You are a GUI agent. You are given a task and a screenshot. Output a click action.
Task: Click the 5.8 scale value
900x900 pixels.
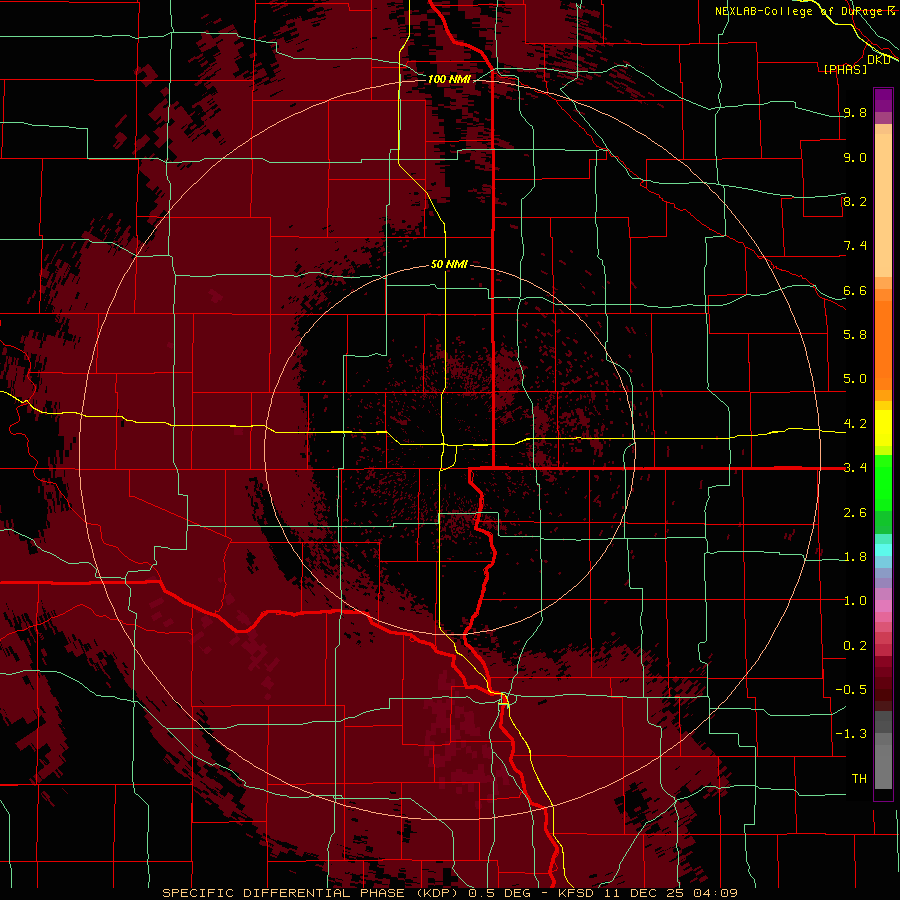(x=855, y=335)
